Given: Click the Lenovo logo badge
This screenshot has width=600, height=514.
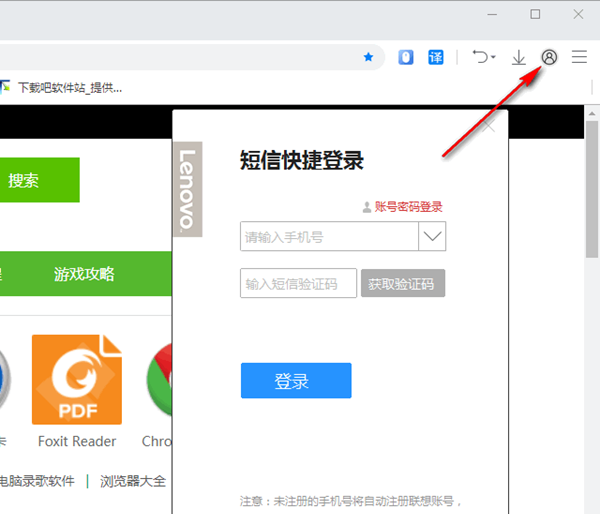Looking at the screenshot, I should tap(188, 189).
